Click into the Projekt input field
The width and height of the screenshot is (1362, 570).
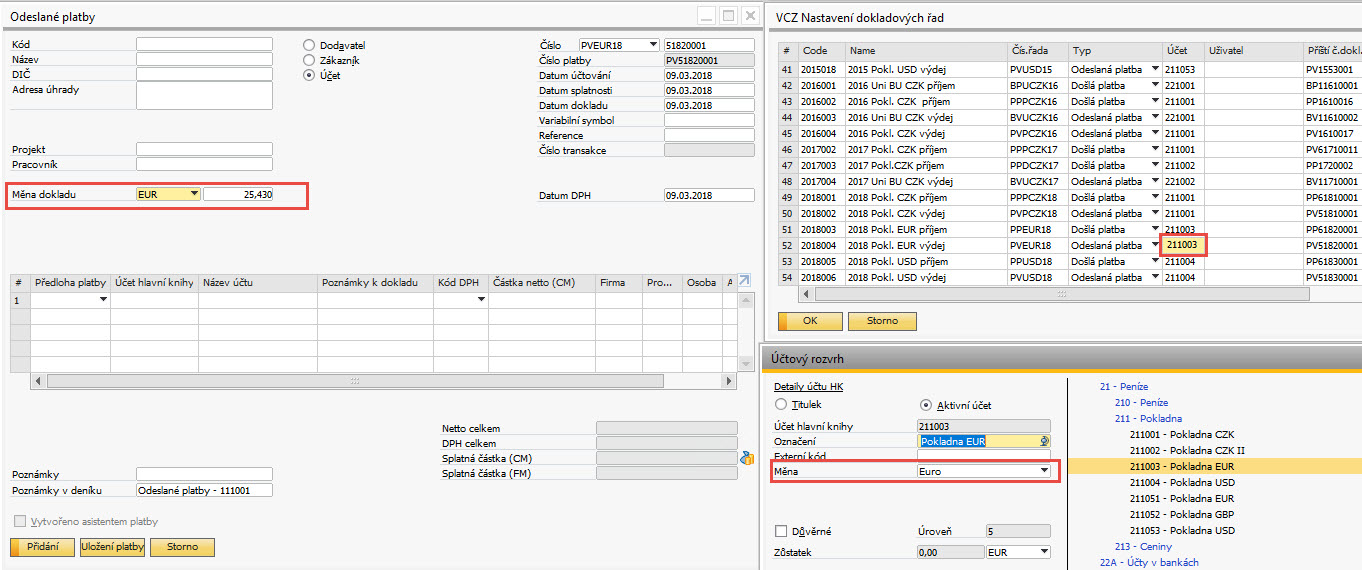pyautogui.click(x=204, y=149)
